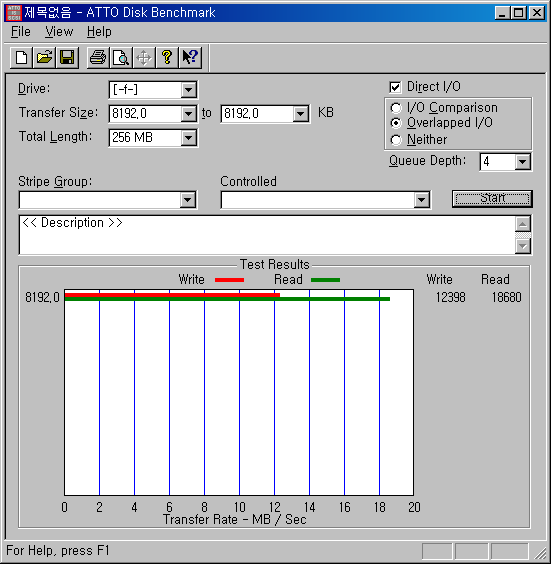551x564 pixels.
Task: Click the 'For Help, press F1' status text
Action: click(58, 551)
